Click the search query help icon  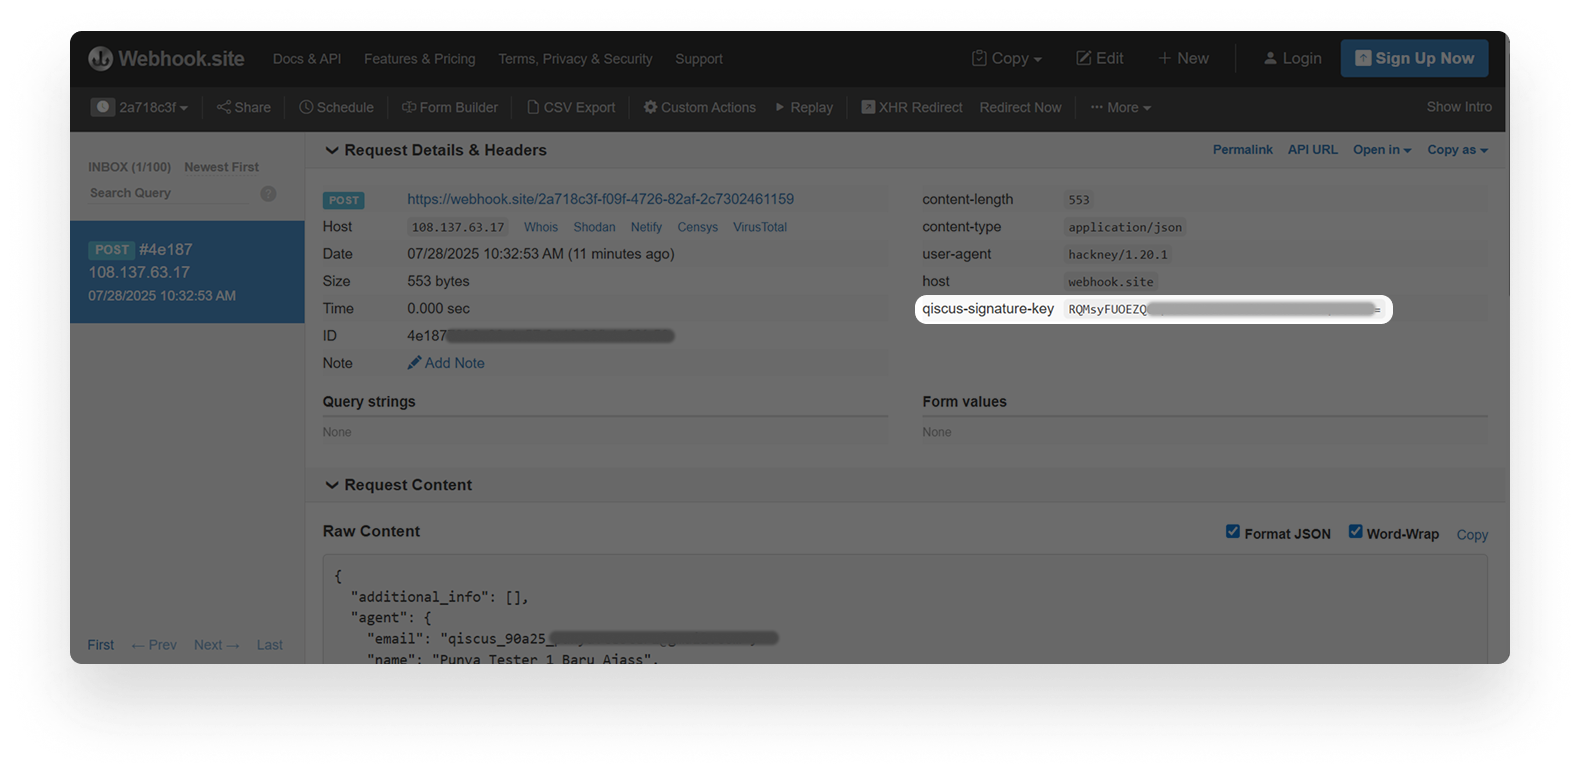(x=268, y=194)
